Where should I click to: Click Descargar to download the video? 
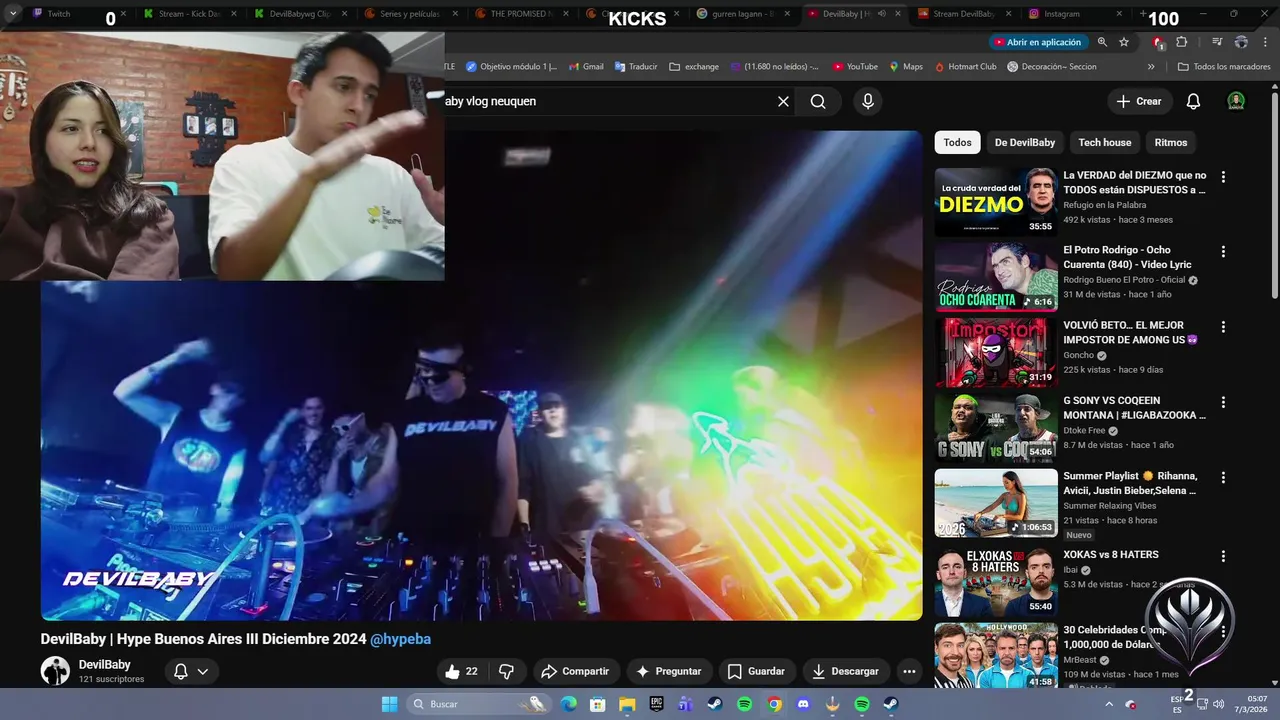click(846, 671)
